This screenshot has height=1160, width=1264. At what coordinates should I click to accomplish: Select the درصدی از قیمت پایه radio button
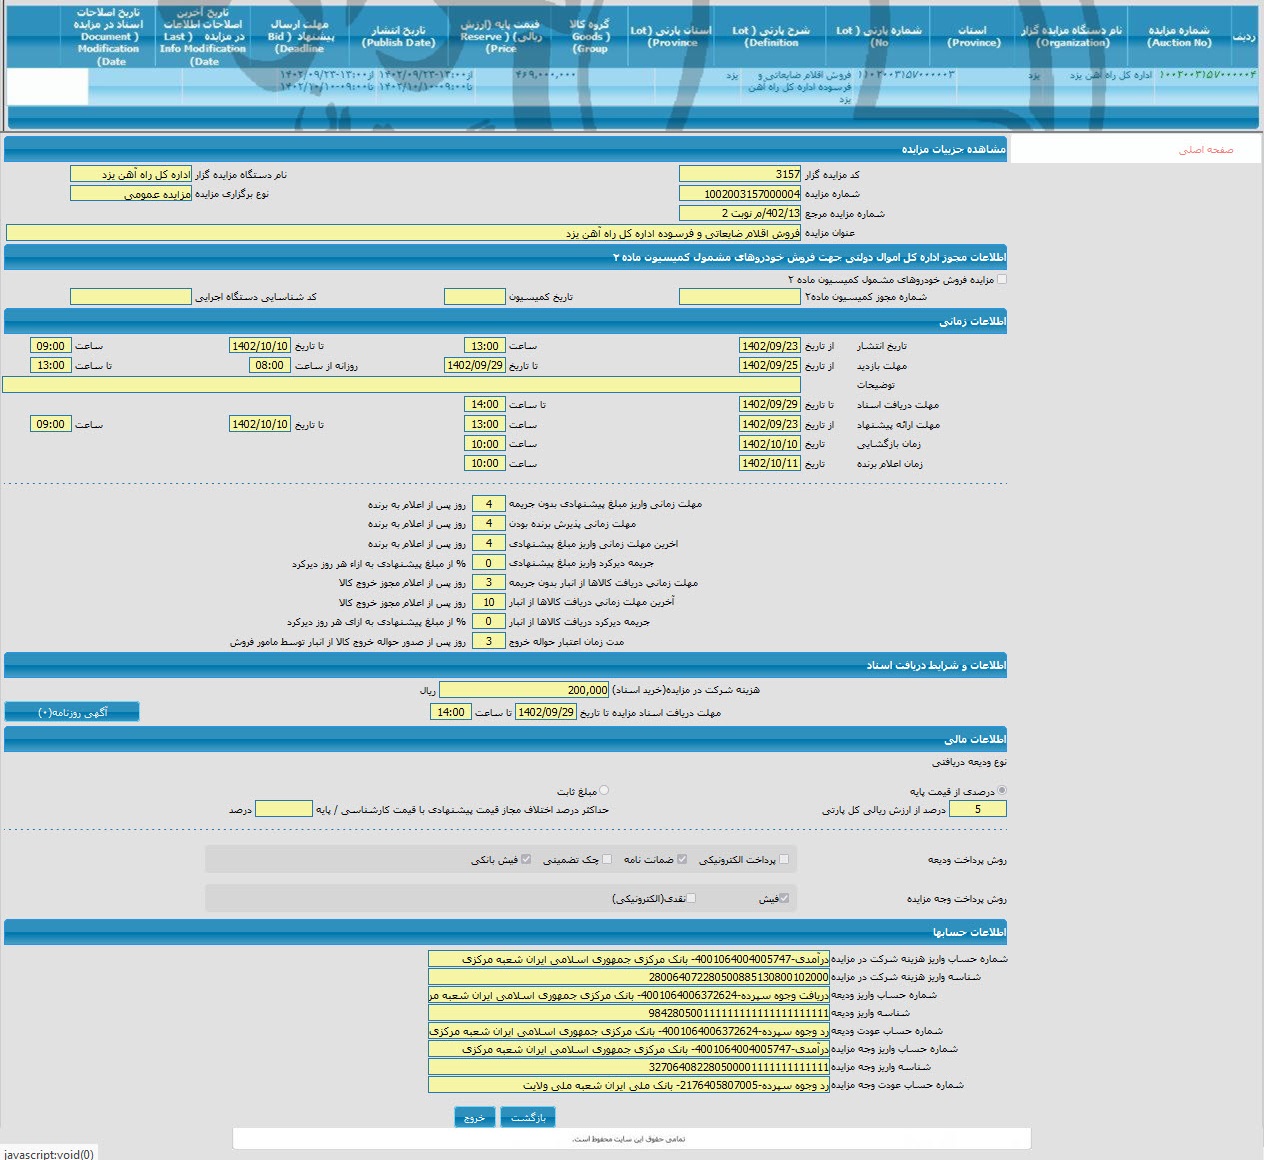tap(1002, 790)
